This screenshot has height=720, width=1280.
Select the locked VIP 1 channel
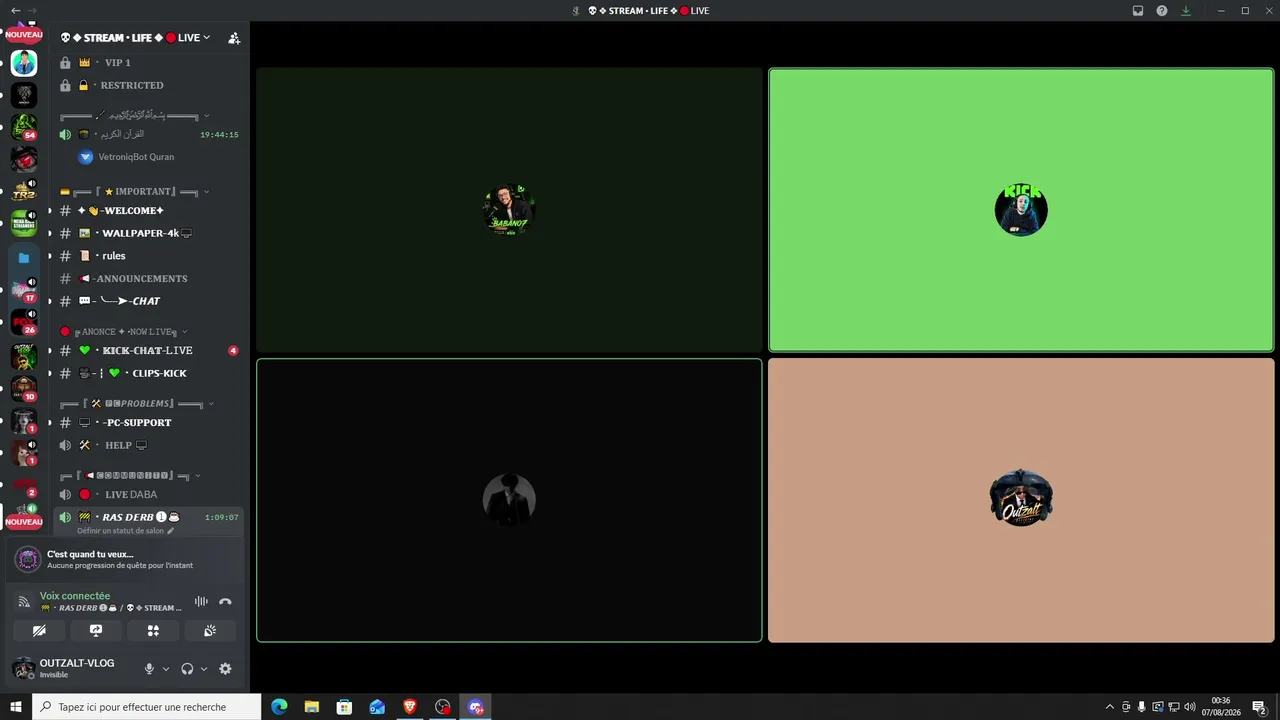coord(148,62)
